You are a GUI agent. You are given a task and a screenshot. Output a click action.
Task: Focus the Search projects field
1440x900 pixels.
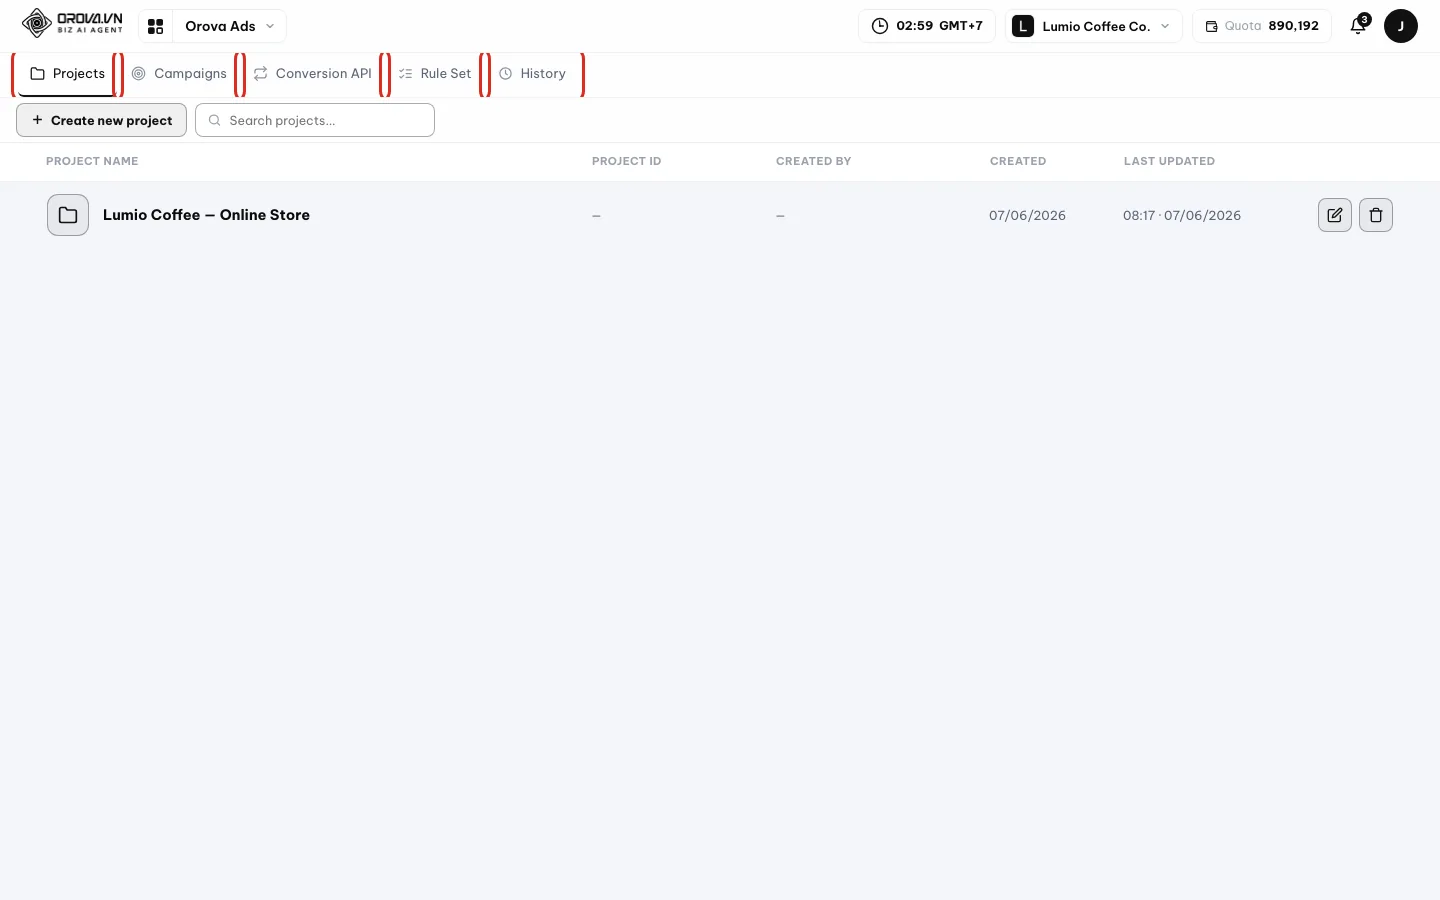[x=315, y=120]
